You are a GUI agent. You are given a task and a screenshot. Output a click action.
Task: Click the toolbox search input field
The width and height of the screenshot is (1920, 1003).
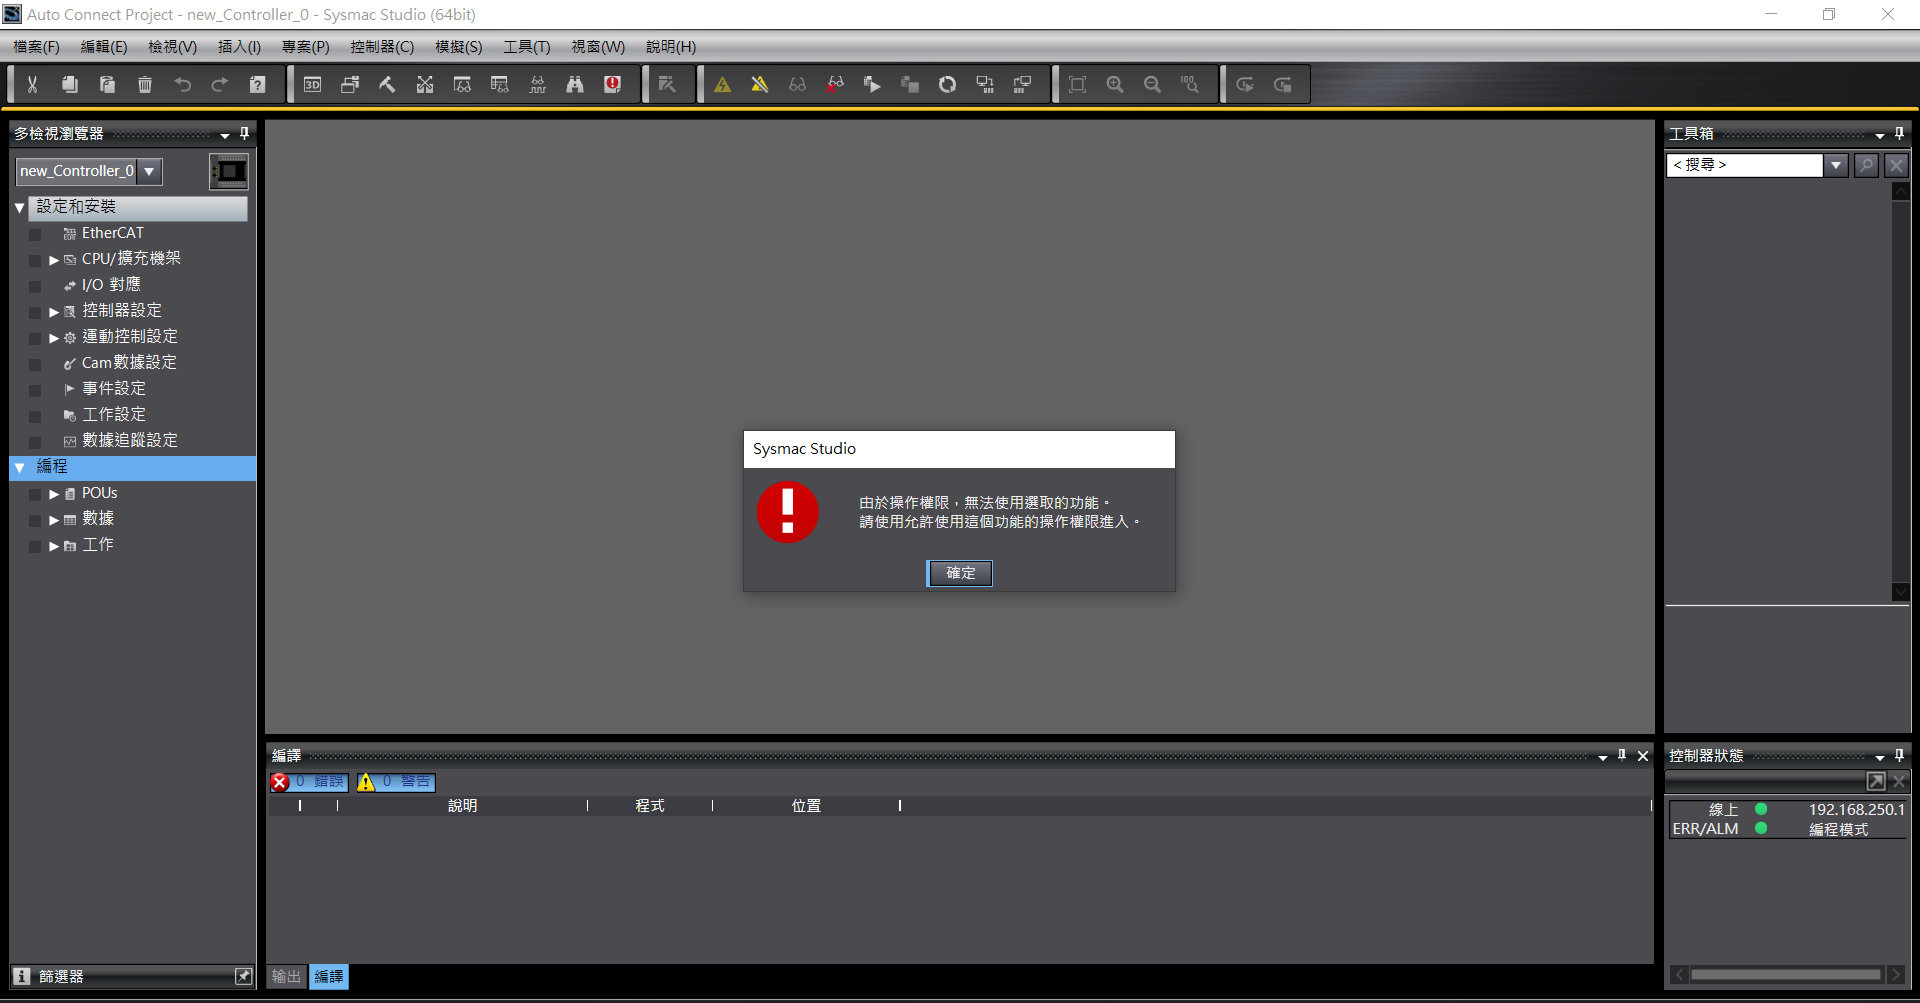(1745, 165)
